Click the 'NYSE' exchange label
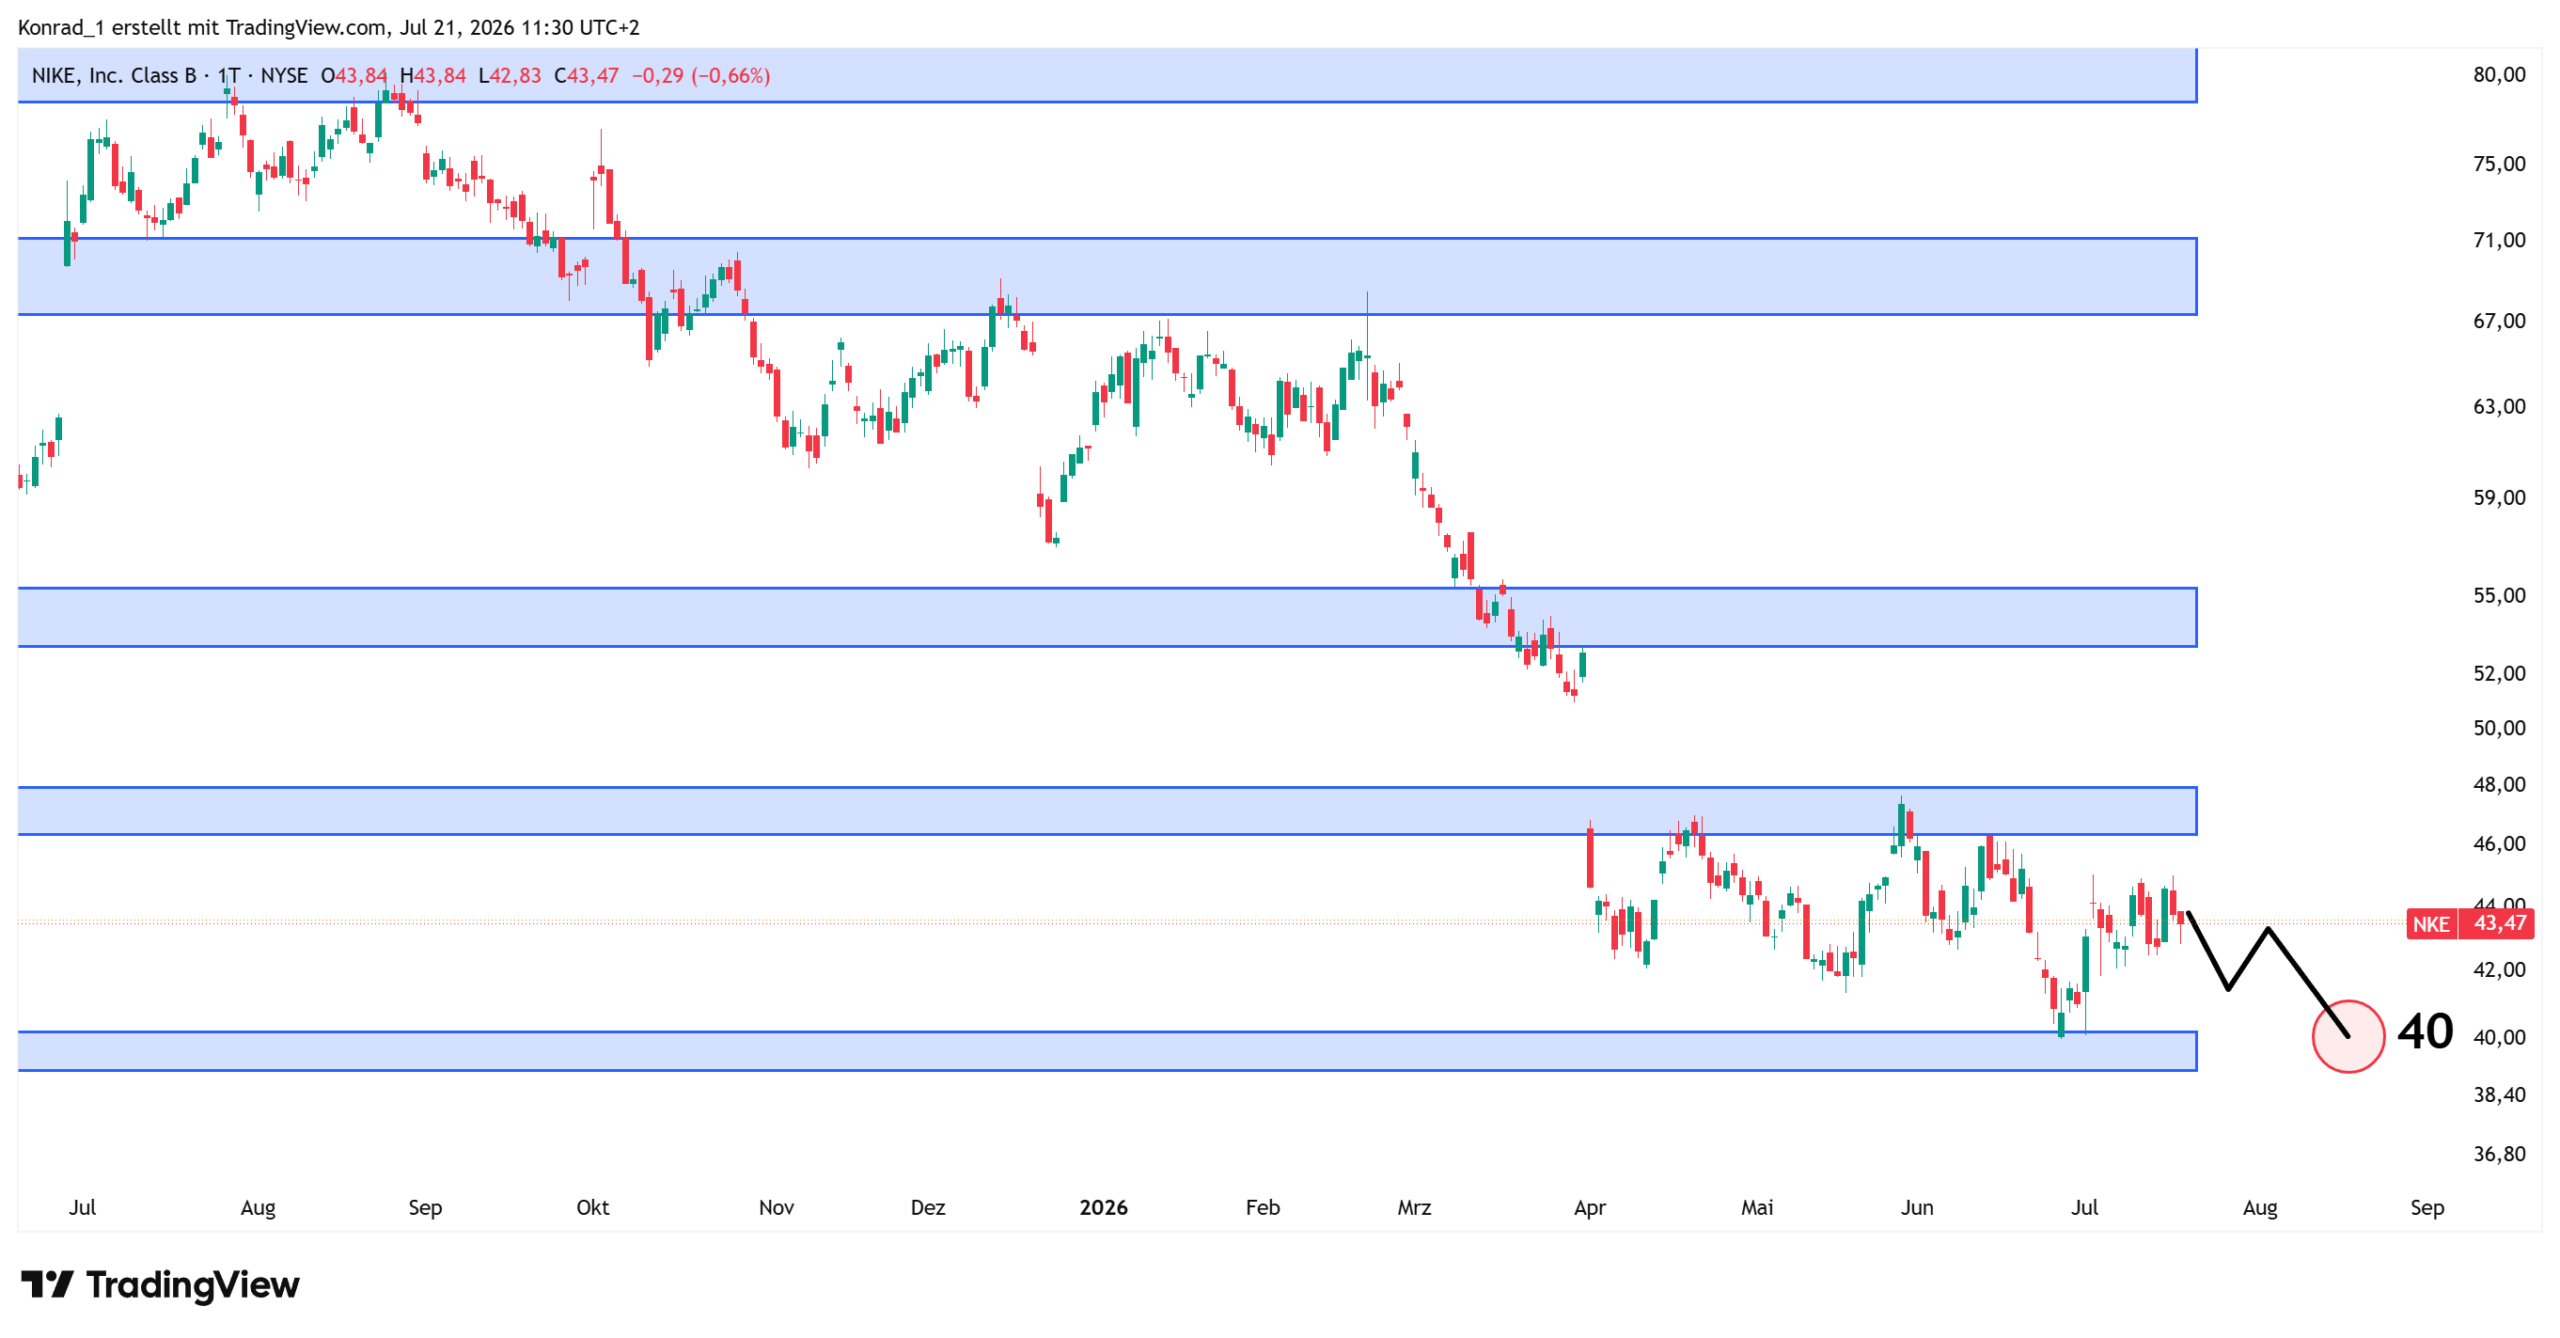The width and height of the screenshot is (2560, 1338). pyautogui.click(x=284, y=76)
